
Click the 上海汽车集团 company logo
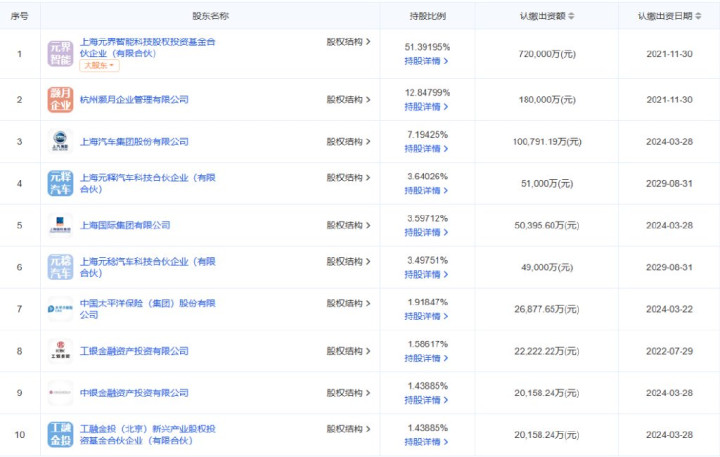[x=60, y=141]
